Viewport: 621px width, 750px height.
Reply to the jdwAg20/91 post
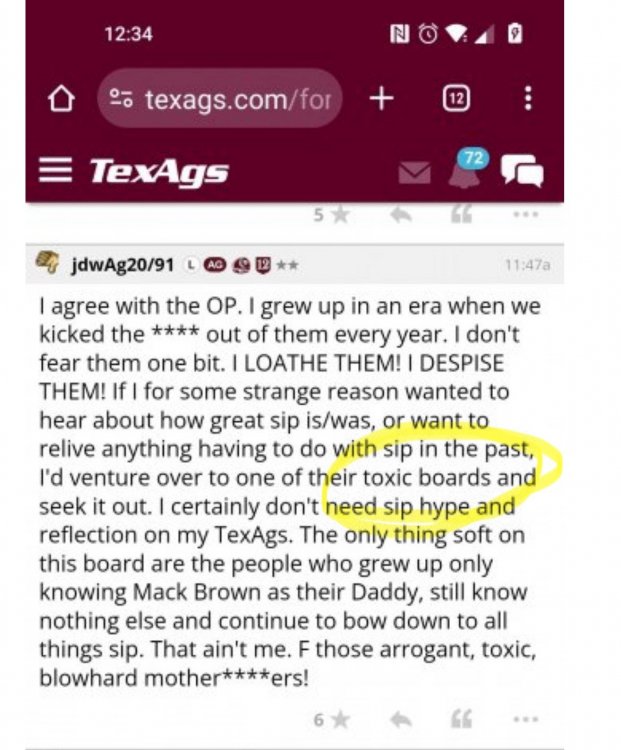click(x=401, y=719)
